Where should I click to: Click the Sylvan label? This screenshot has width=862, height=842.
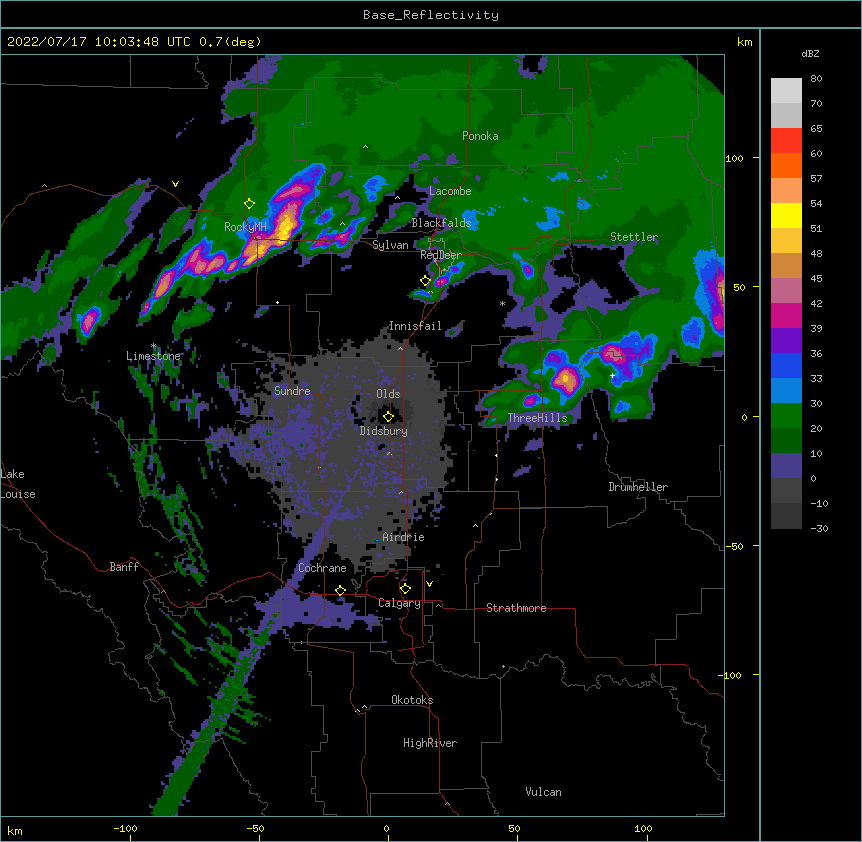click(390, 245)
